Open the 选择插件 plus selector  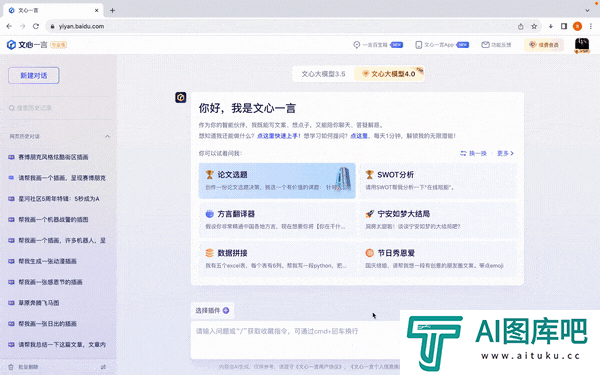click(212, 310)
